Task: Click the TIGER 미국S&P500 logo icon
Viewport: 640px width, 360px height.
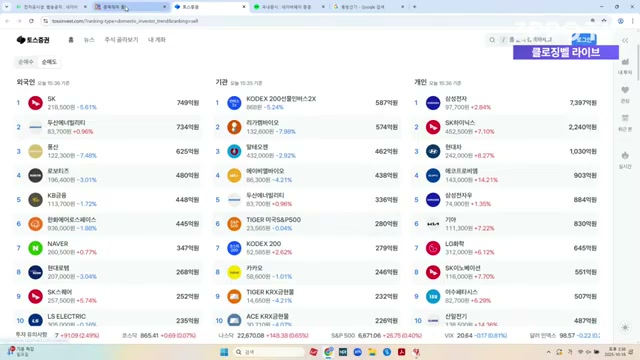Action: pyautogui.click(x=234, y=224)
